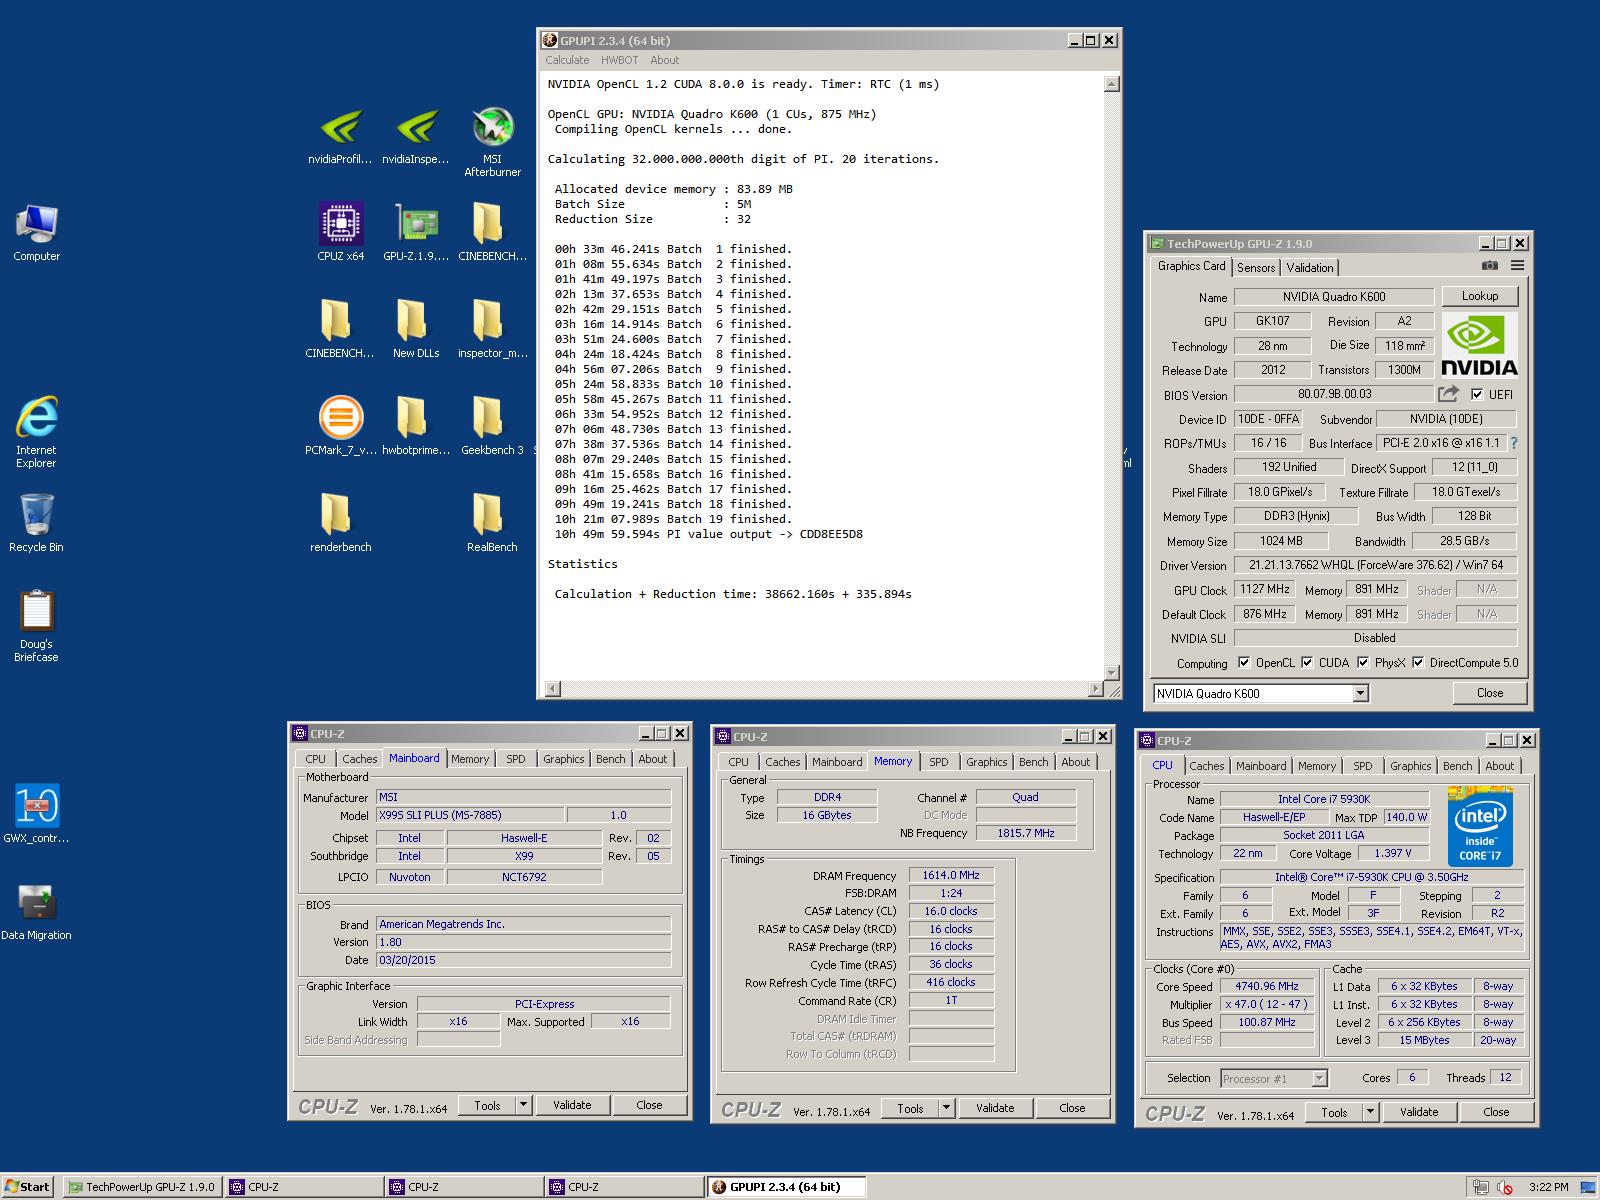Open the inspector_m folder
This screenshot has width=1600, height=1200.
click(492, 329)
